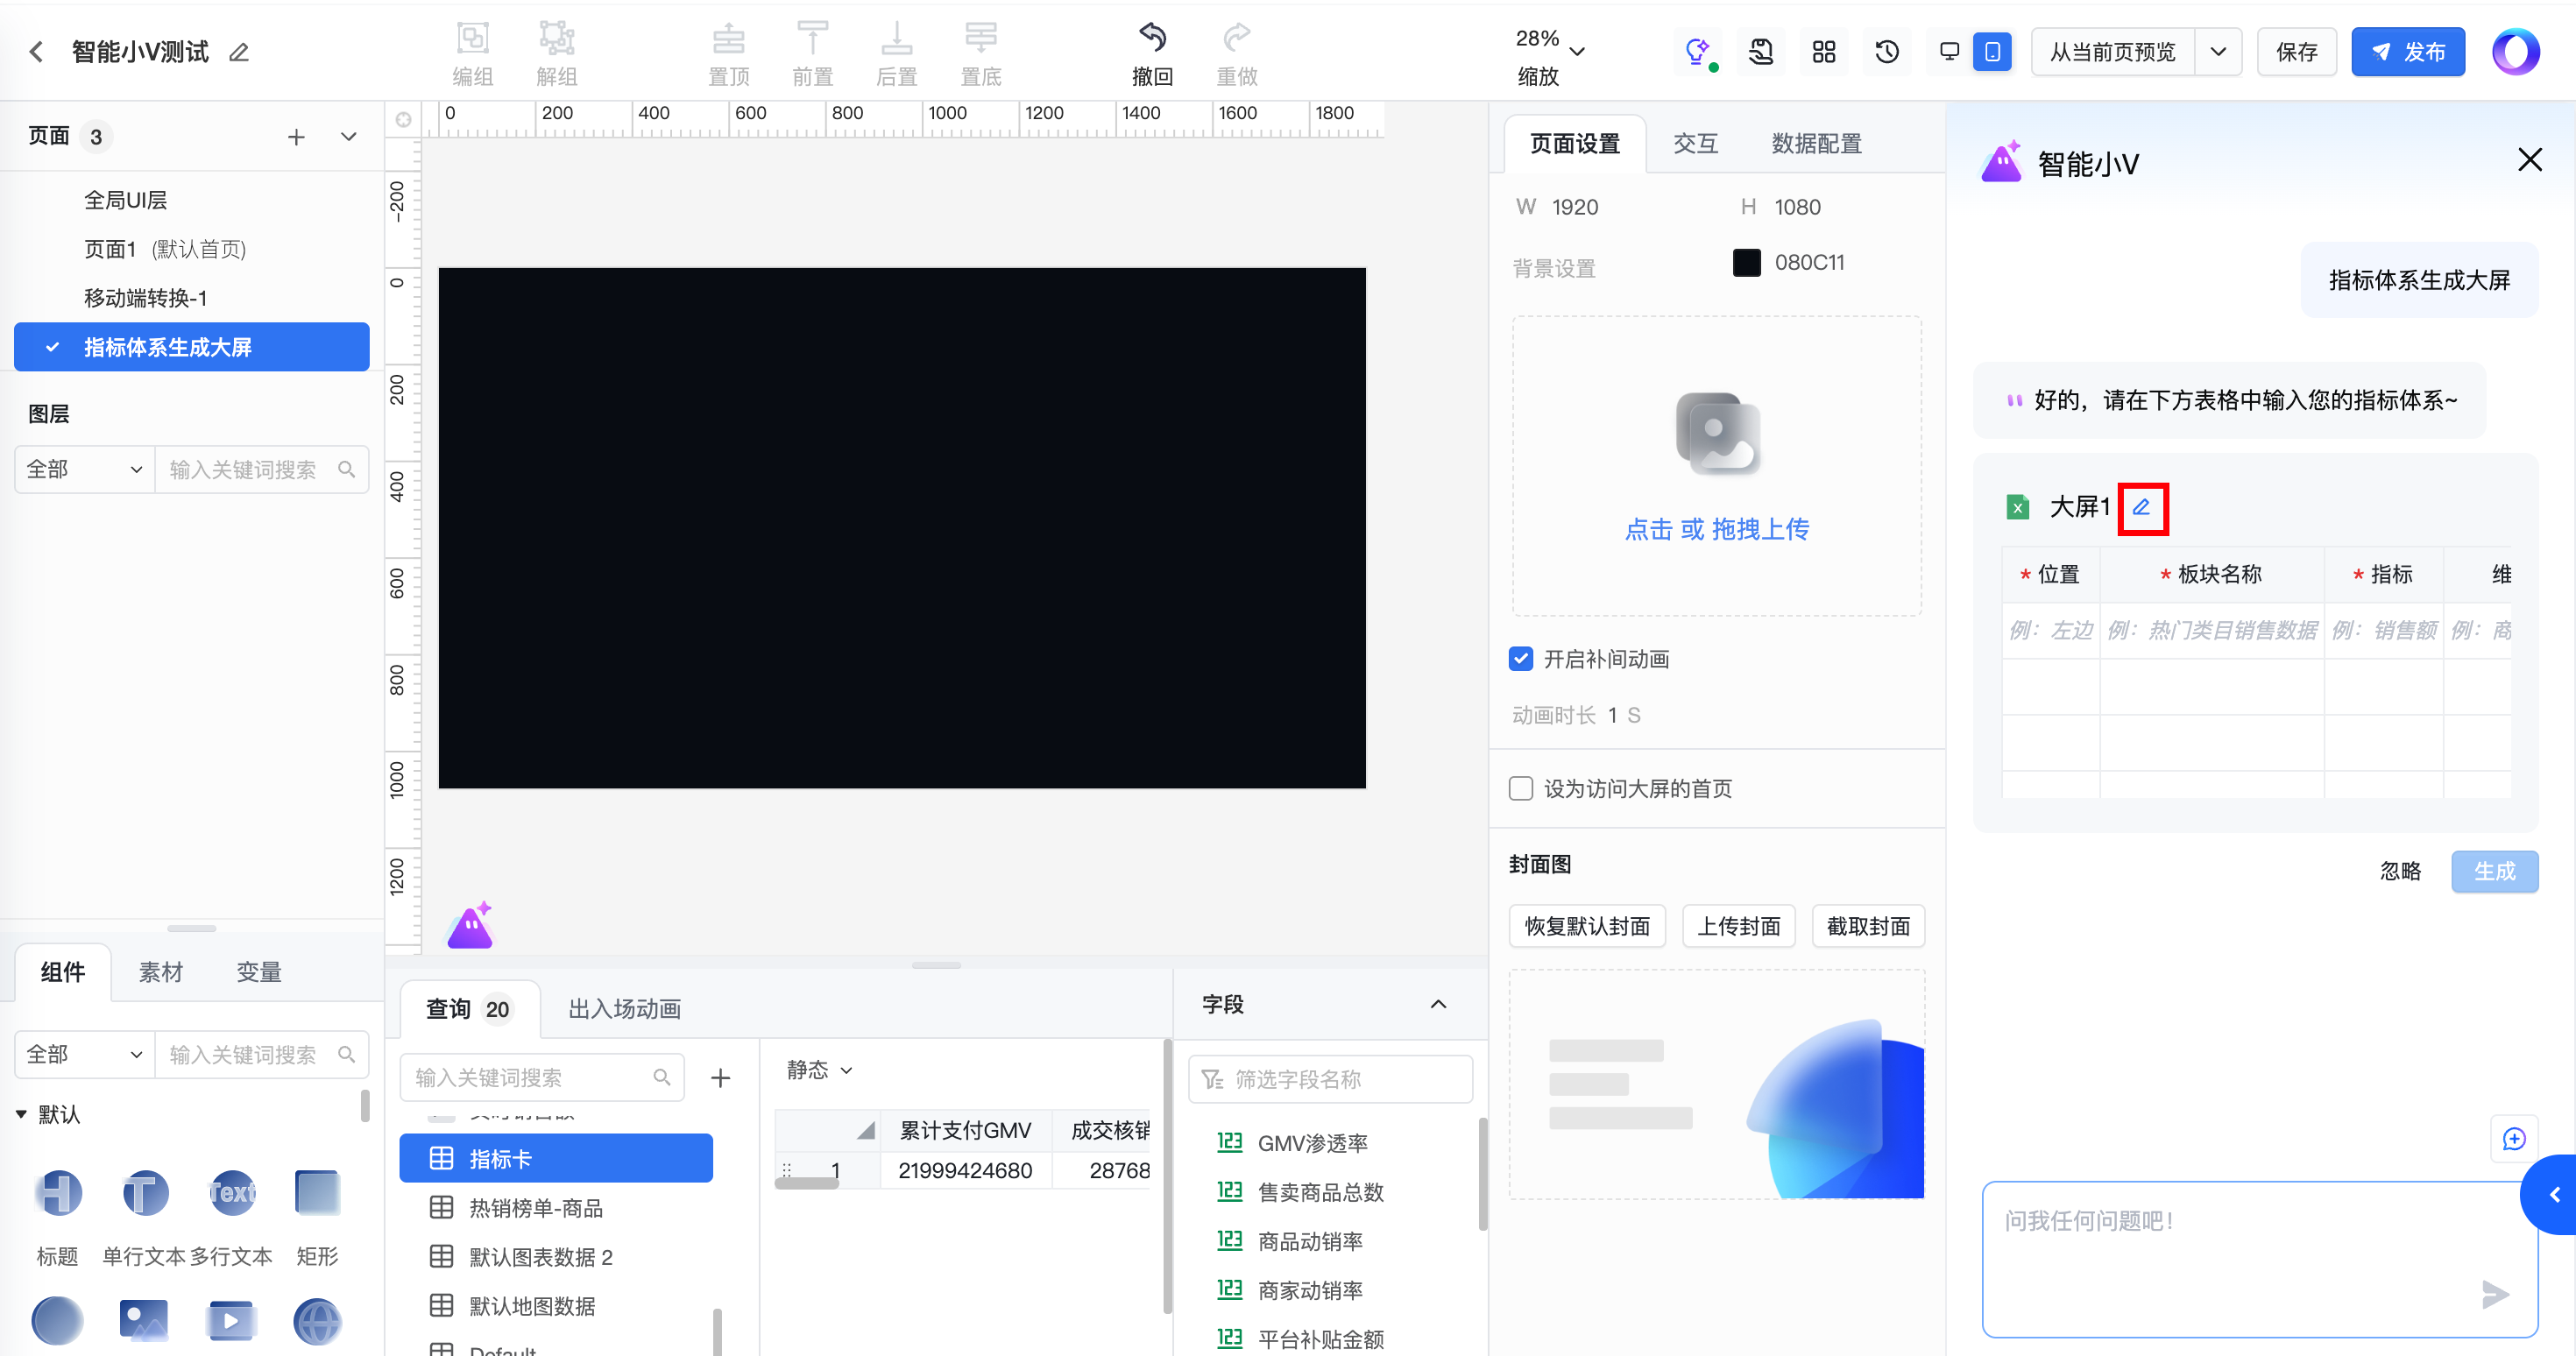Click the new chat icon above input
Viewport: 2576px width, 1356px height.
(2513, 1139)
